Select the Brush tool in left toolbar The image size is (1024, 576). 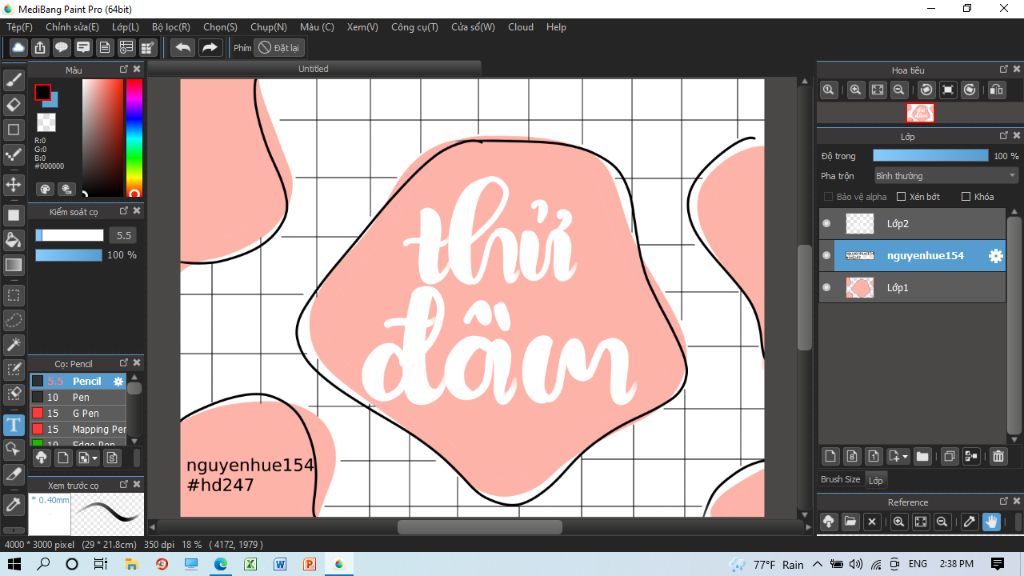(x=14, y=80)
